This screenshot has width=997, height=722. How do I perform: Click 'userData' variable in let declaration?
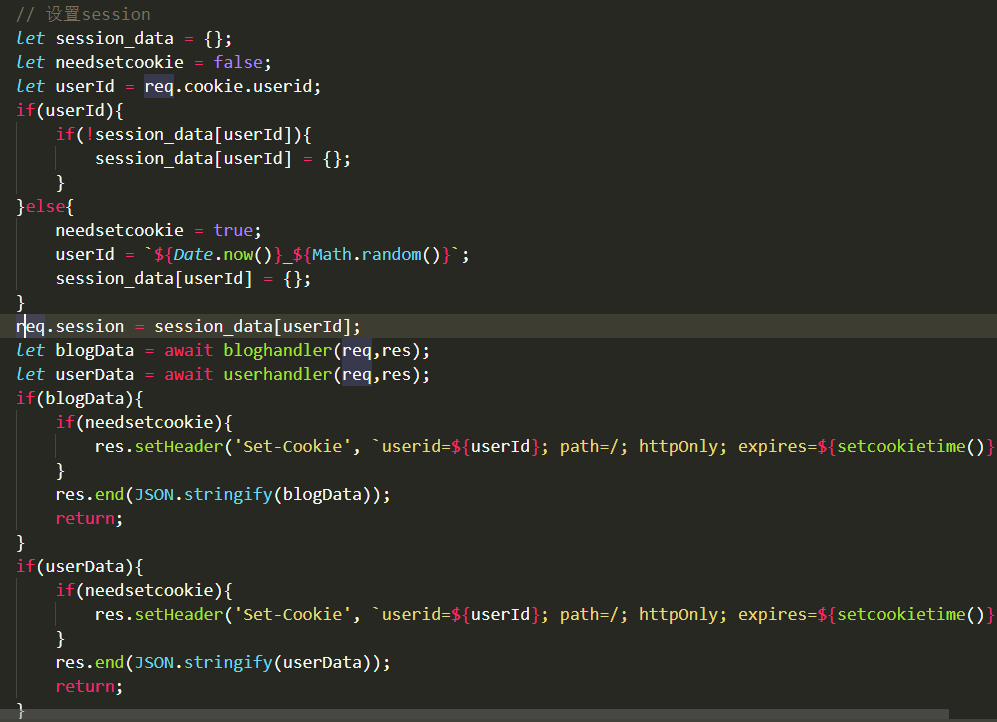(x=95, y=375)
